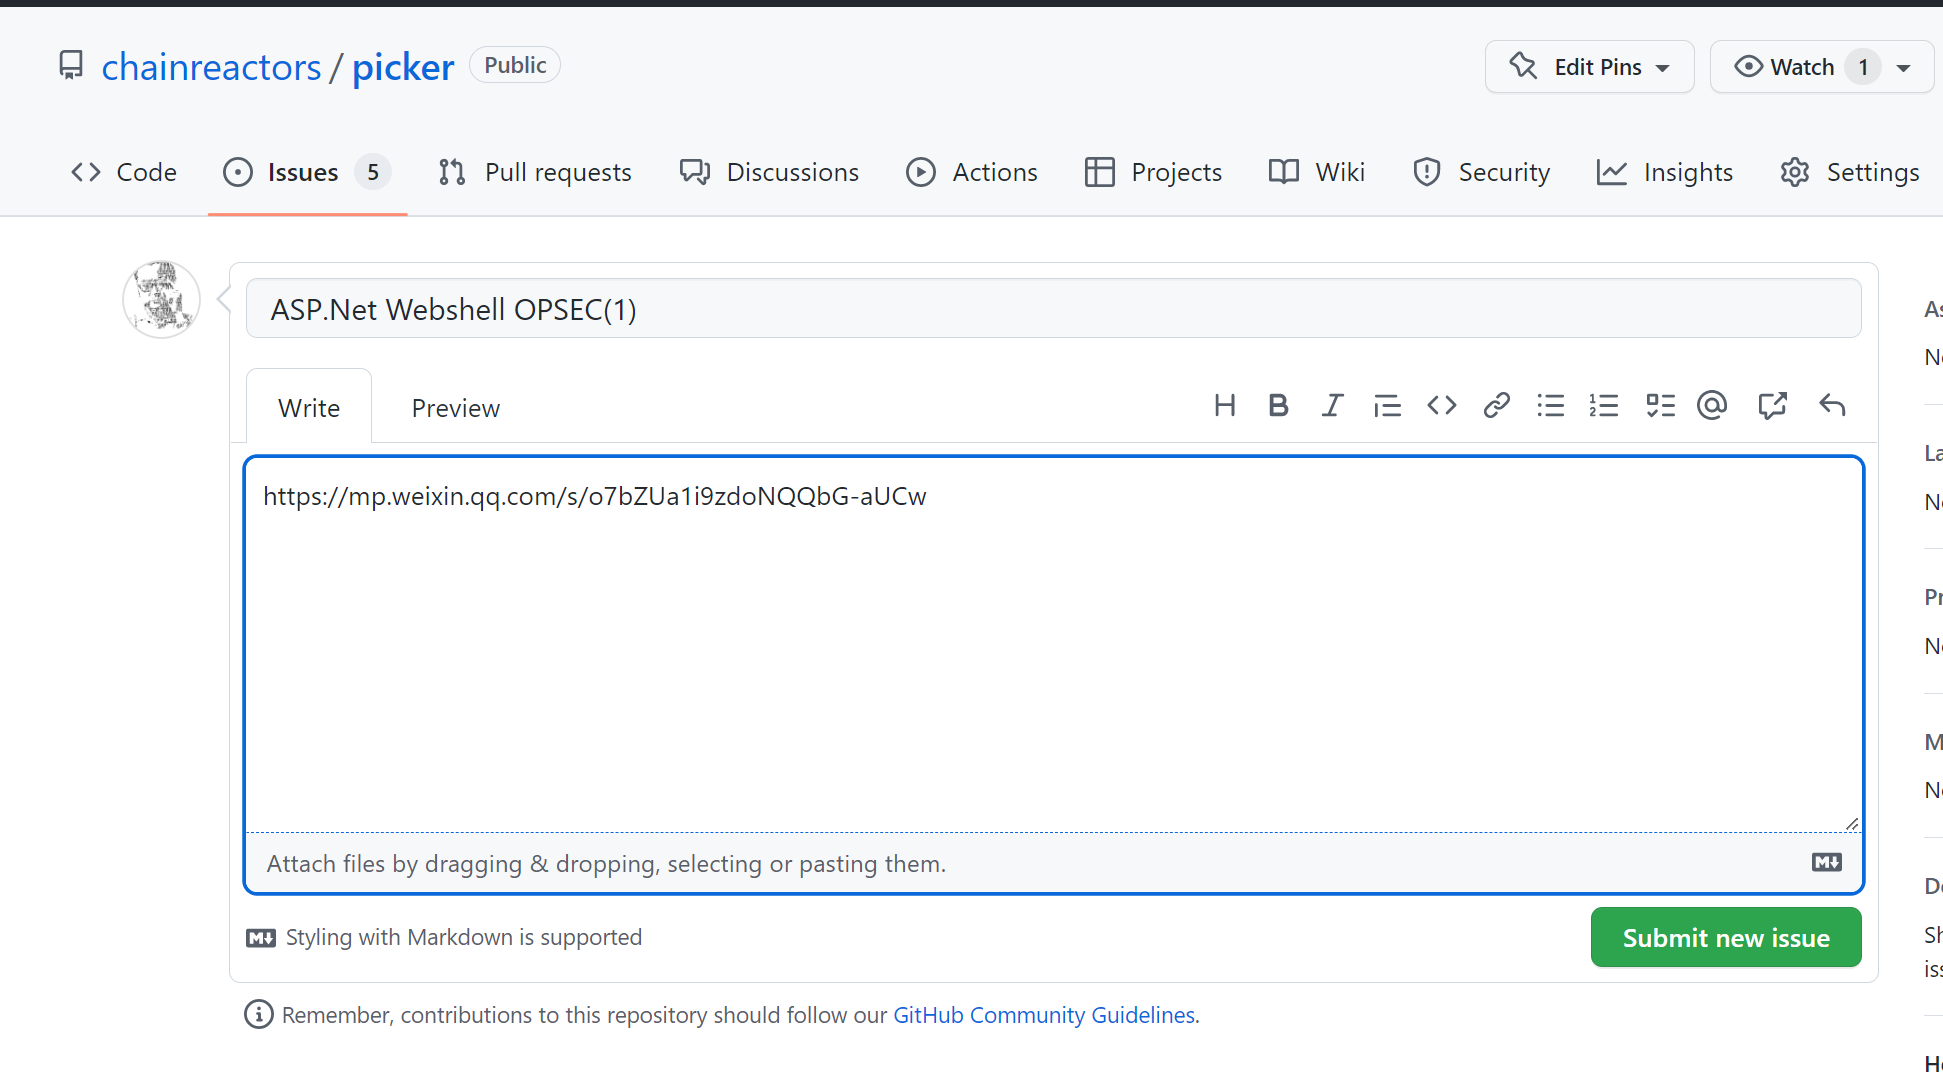The width and height of the screenshot is (1943, 1092).
Task: Open GitHub Community Guidelines link
Action: 1043,1015
